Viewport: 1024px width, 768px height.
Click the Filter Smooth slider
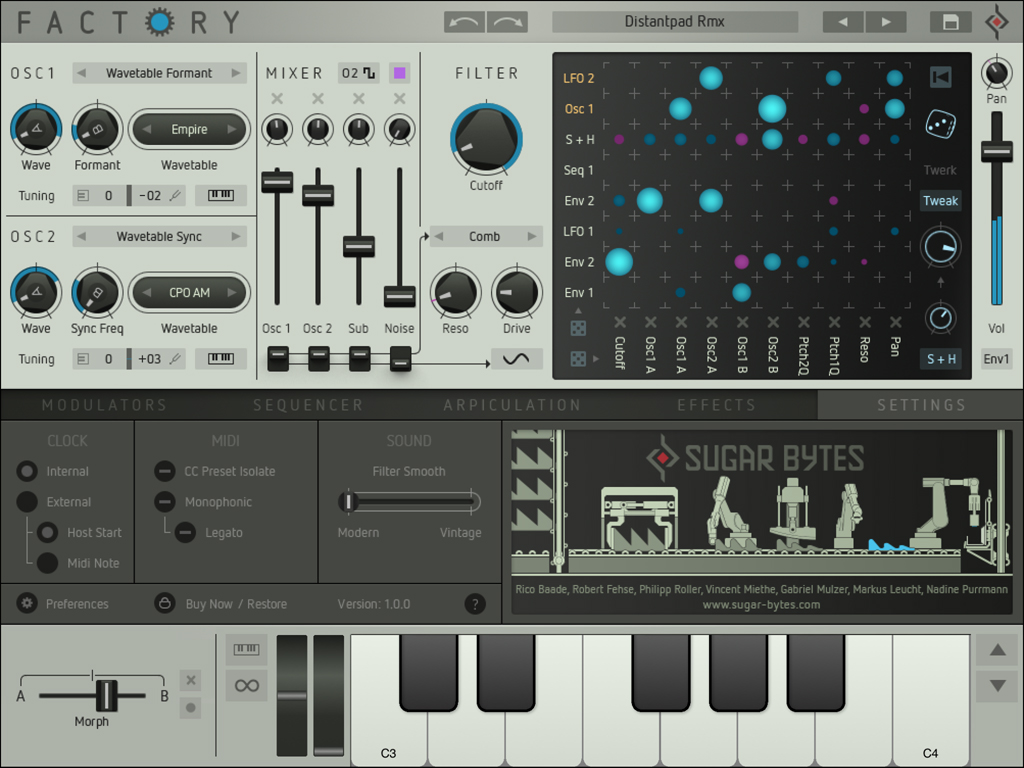click(x=409, y=502)
